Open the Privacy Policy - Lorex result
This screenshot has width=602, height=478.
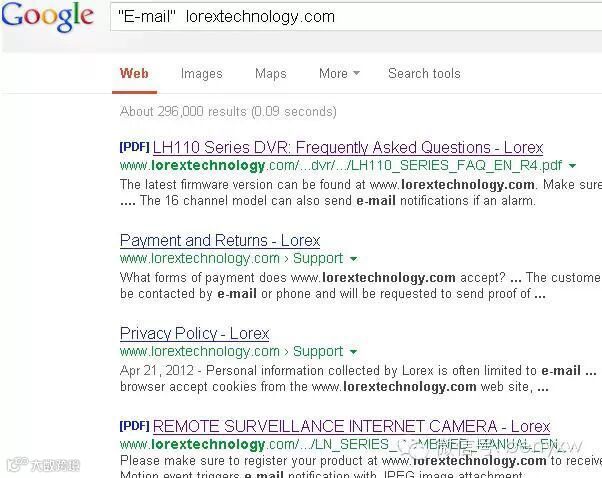pyautogui.click(x=195, y=334)
